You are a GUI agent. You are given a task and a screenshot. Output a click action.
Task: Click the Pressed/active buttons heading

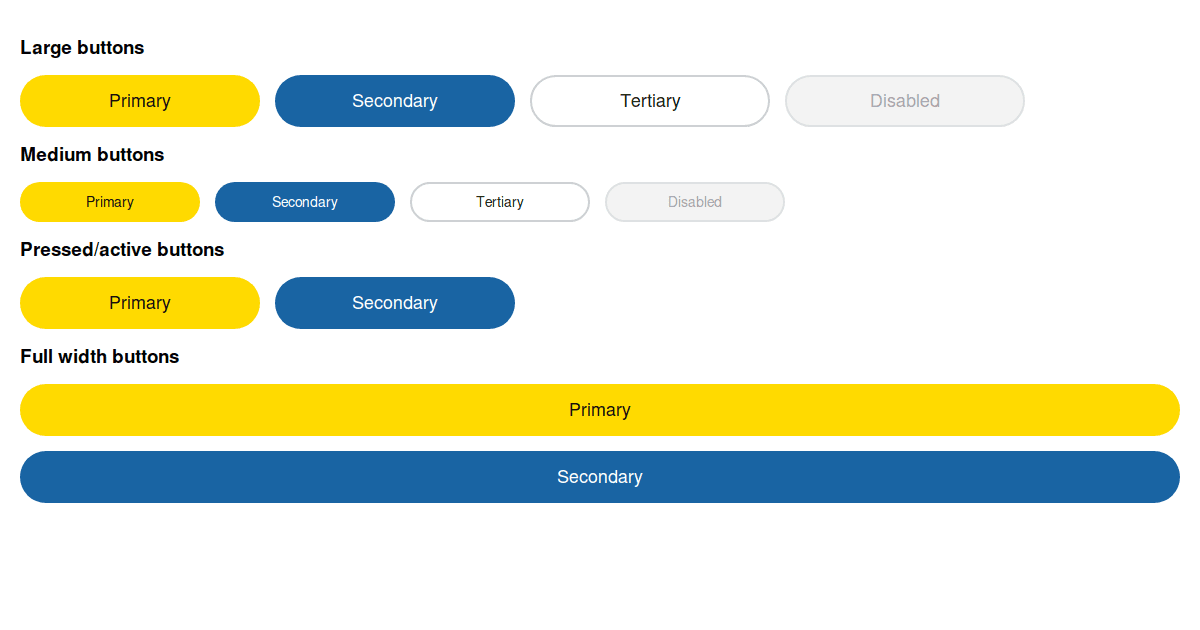click(x=122, y=250)
